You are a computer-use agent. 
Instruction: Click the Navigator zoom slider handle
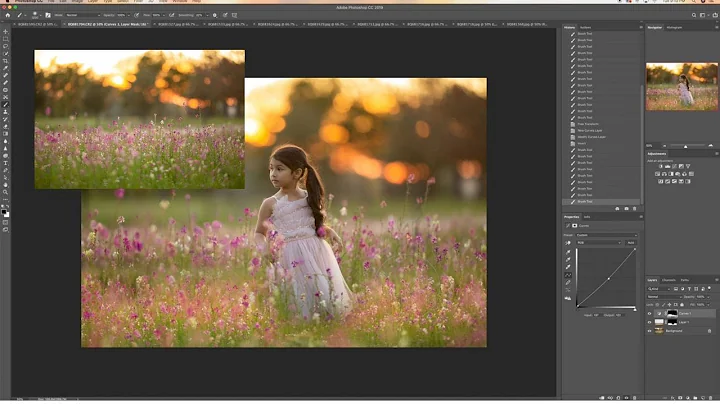[x=686, y=146]
